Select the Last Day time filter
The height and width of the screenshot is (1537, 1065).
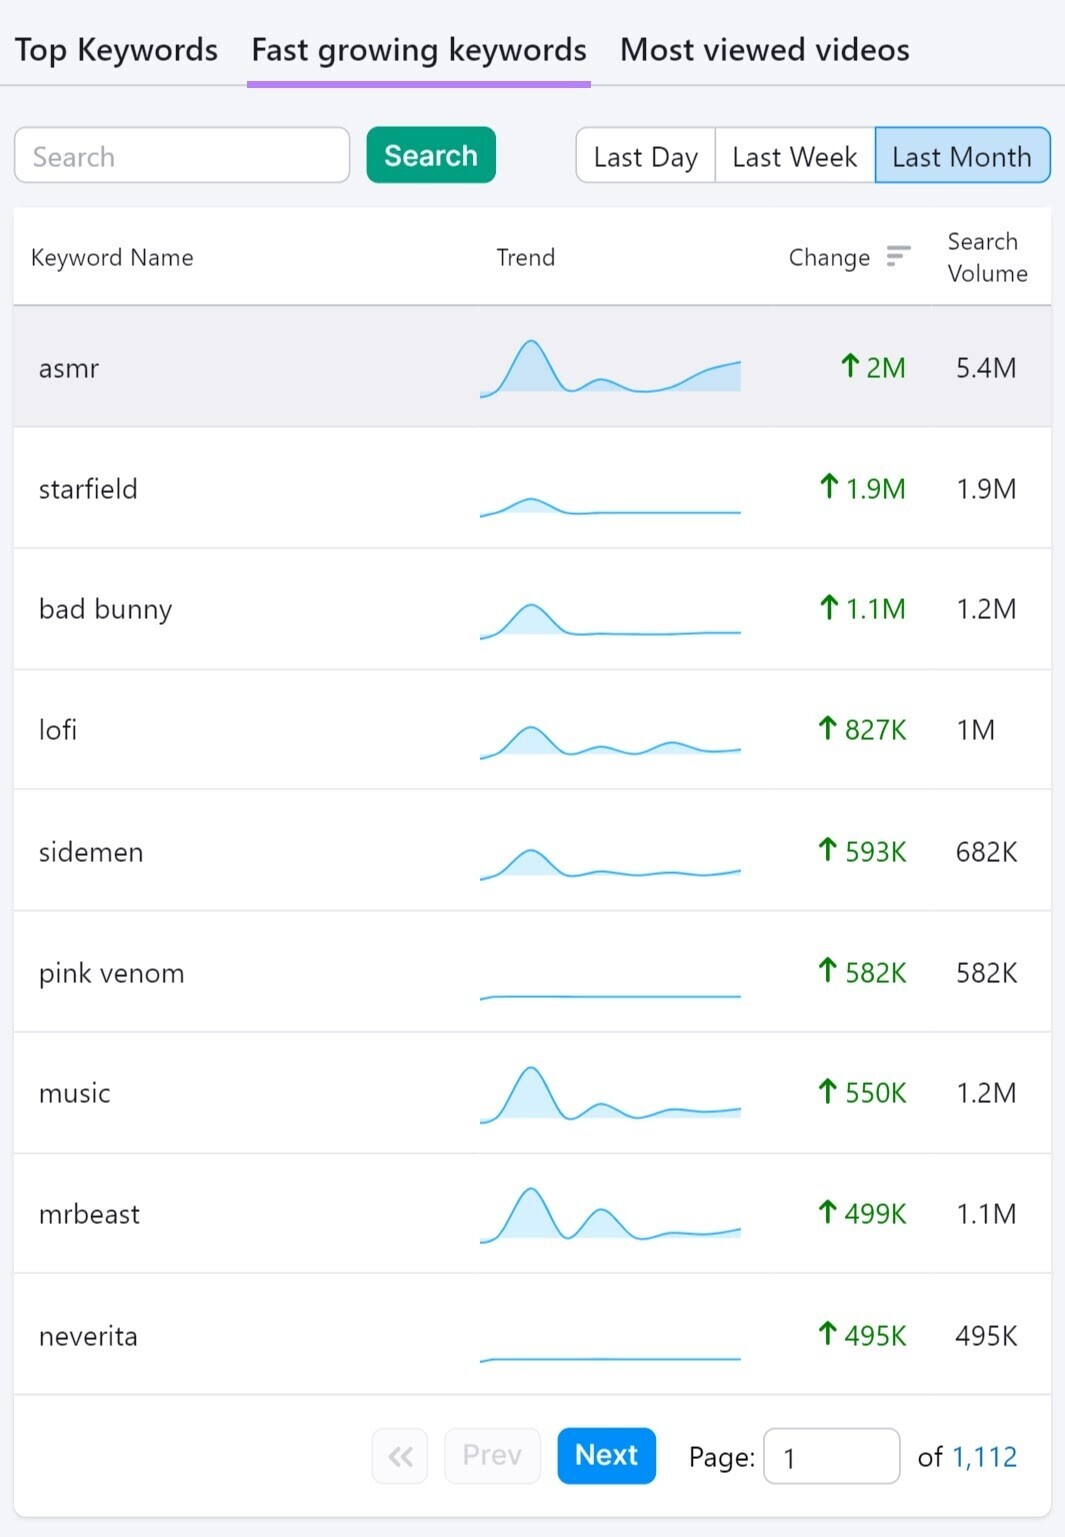[645, 156]
